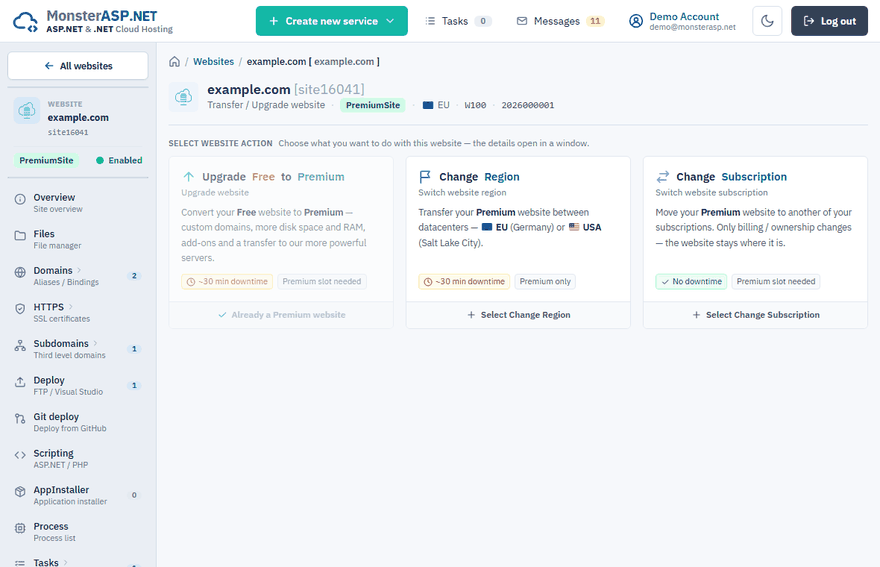Click the Messages count badge 11
880x567 pixels.
[x=595, y=21]
